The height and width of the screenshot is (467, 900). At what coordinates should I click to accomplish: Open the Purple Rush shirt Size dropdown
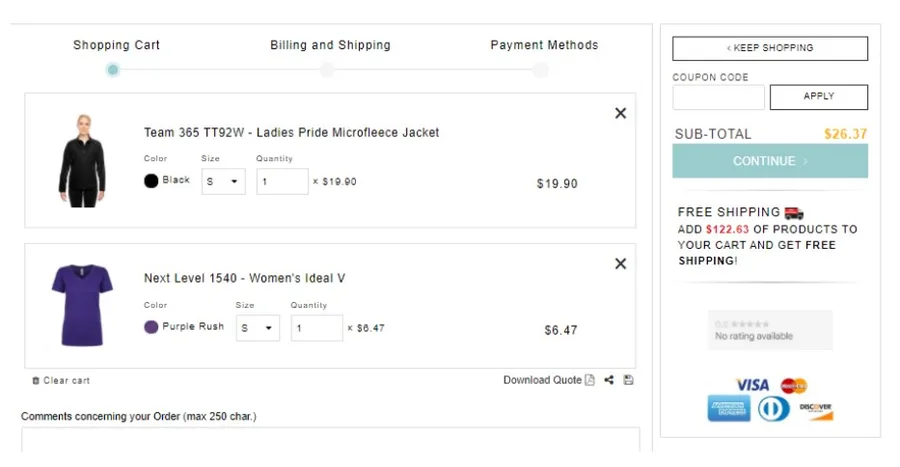coord(257,328)
